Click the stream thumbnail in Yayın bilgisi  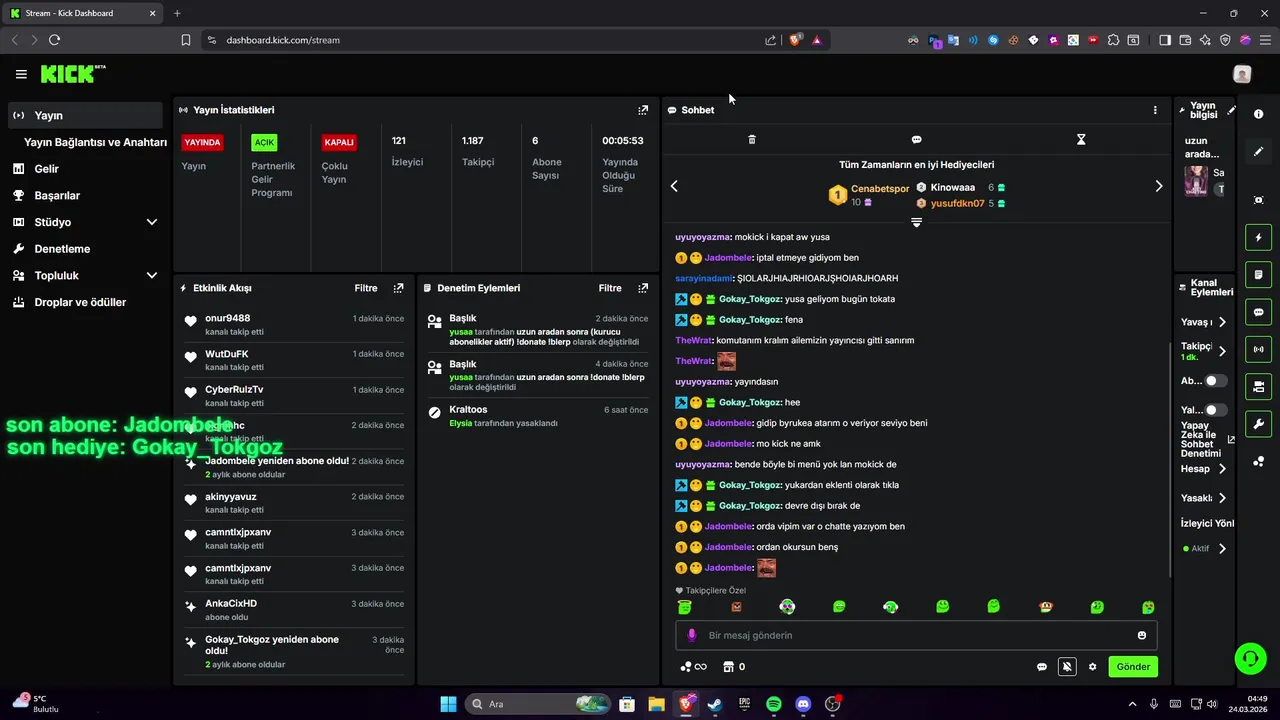1196,181
